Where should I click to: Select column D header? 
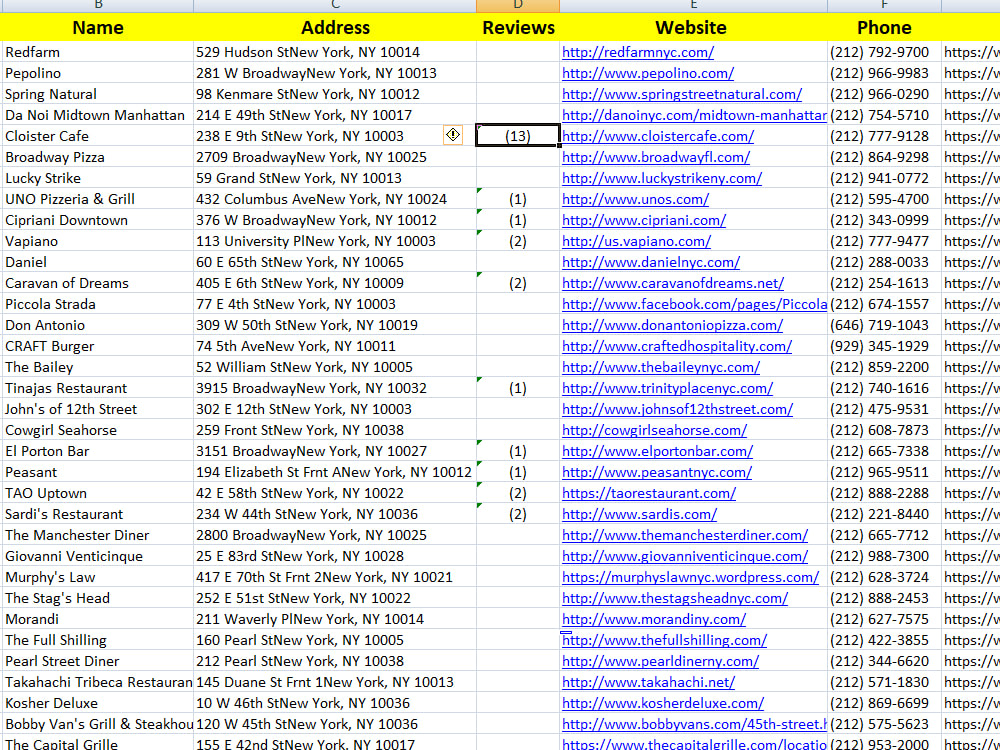pos(518,5)
